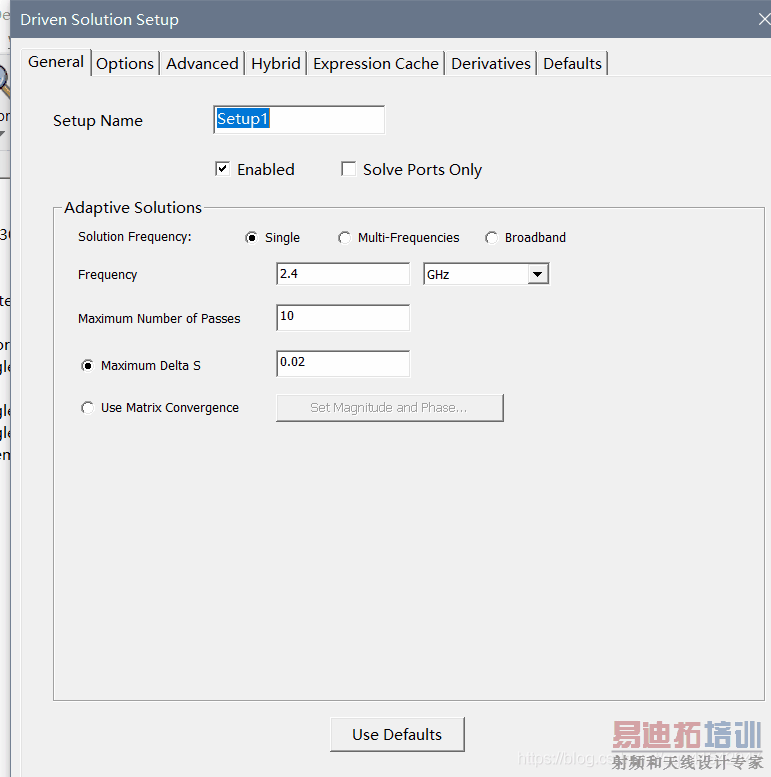The height and width of the screenshot is (777, 771).
Task: Click the Maximum Number of Passes field
Action: pos(343,318)
